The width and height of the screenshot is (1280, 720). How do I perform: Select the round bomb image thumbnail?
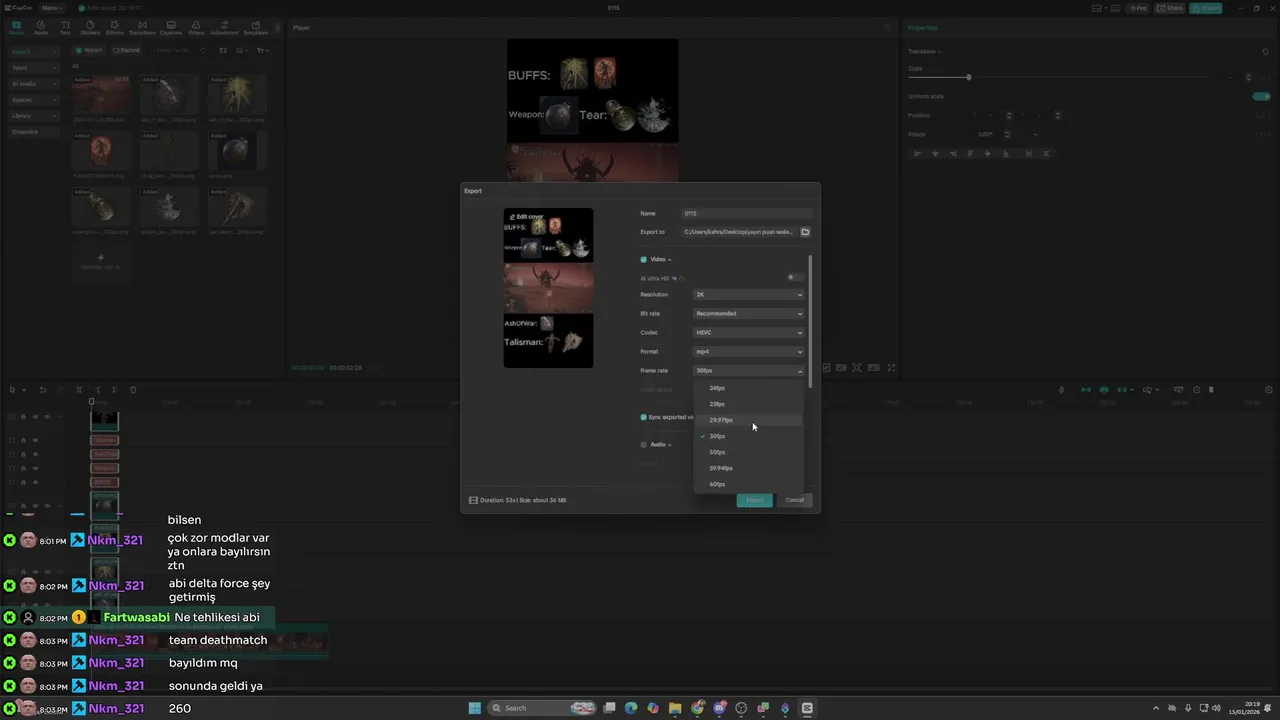click(238, 151)
